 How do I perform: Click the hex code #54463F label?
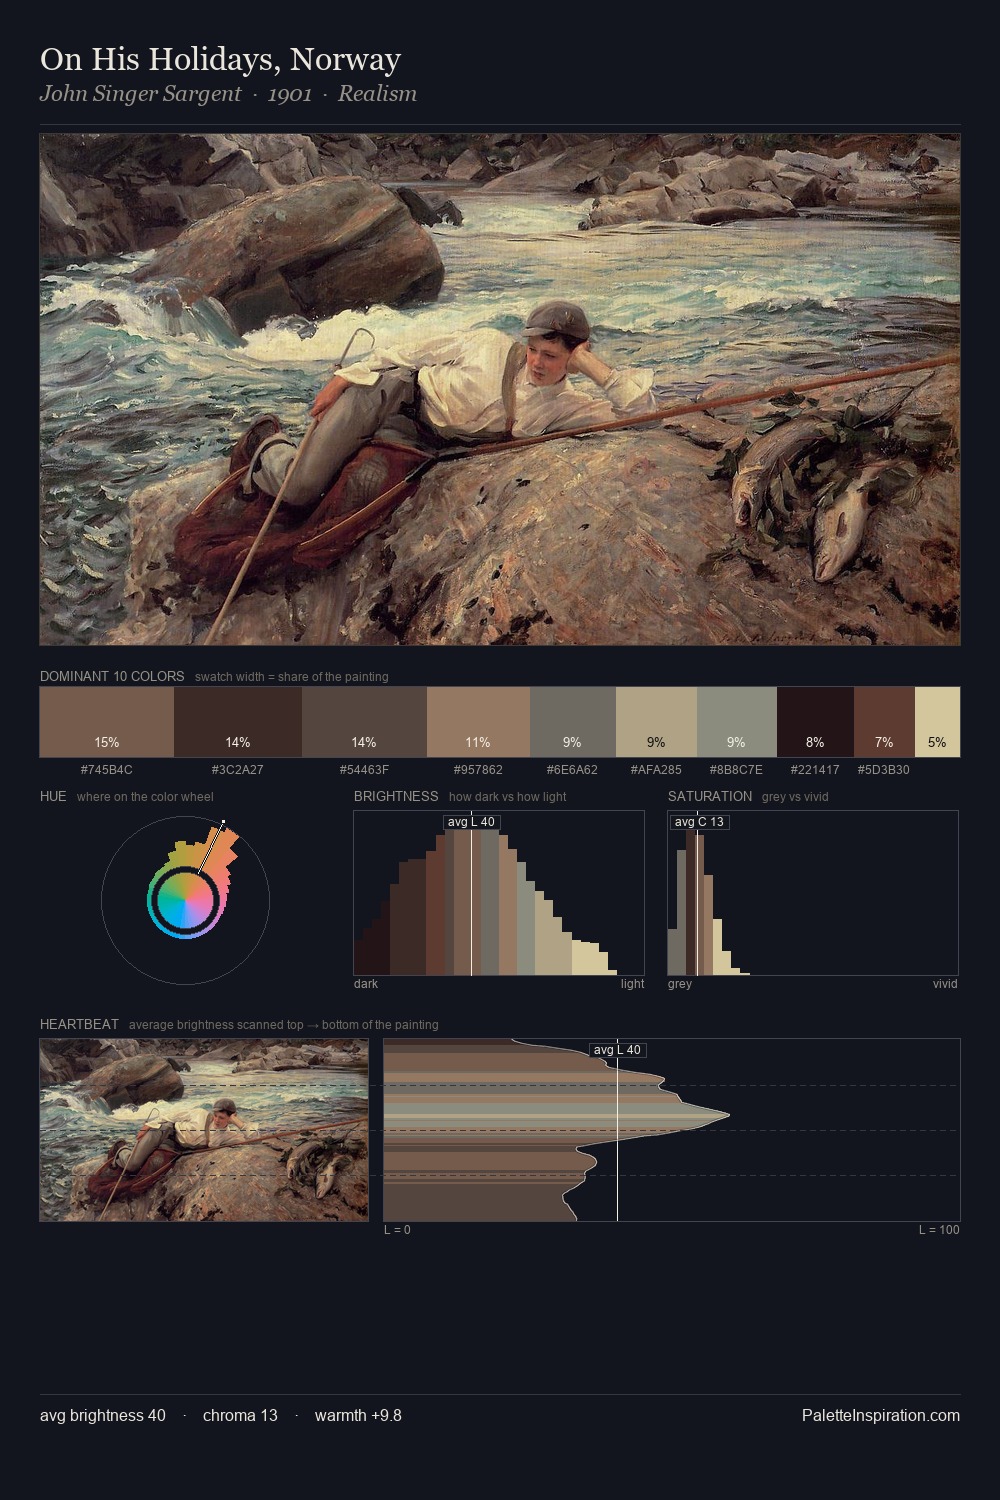tap(364, 770)
